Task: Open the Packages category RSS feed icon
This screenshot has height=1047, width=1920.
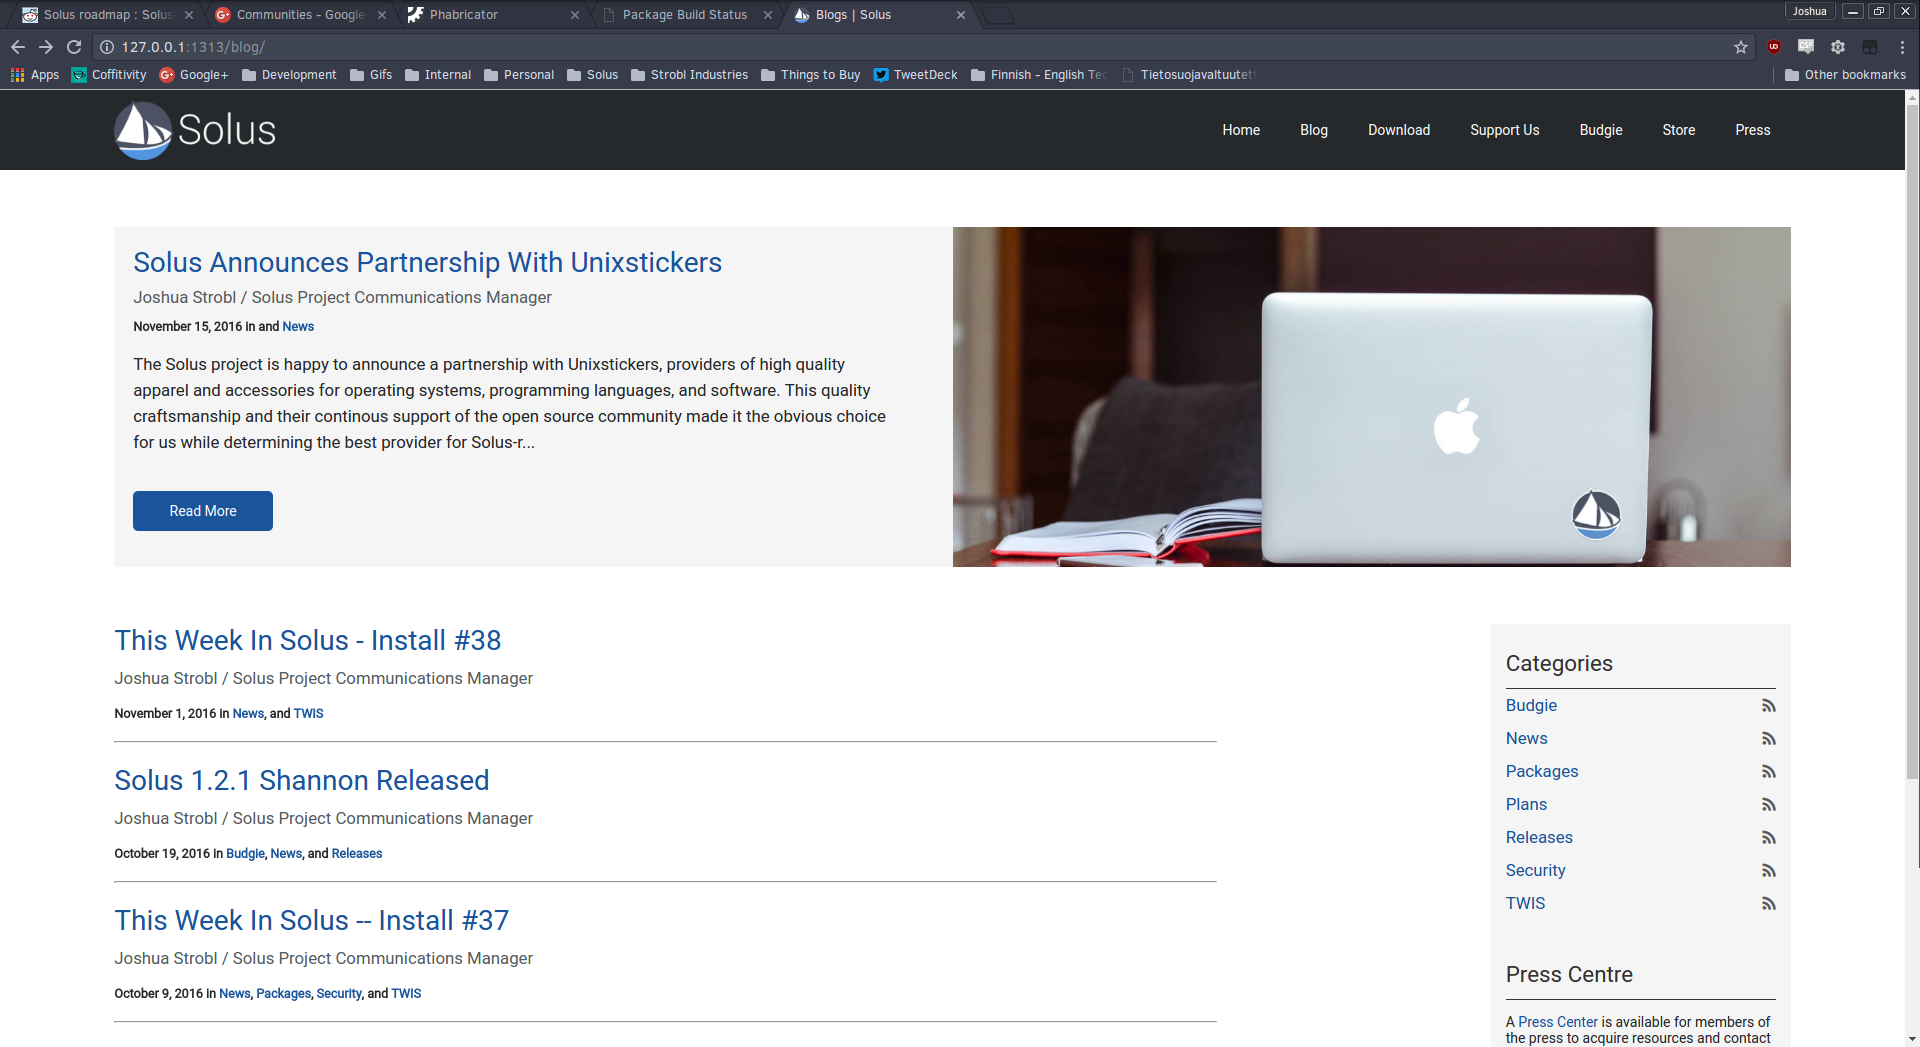Action: (1768, 772)
